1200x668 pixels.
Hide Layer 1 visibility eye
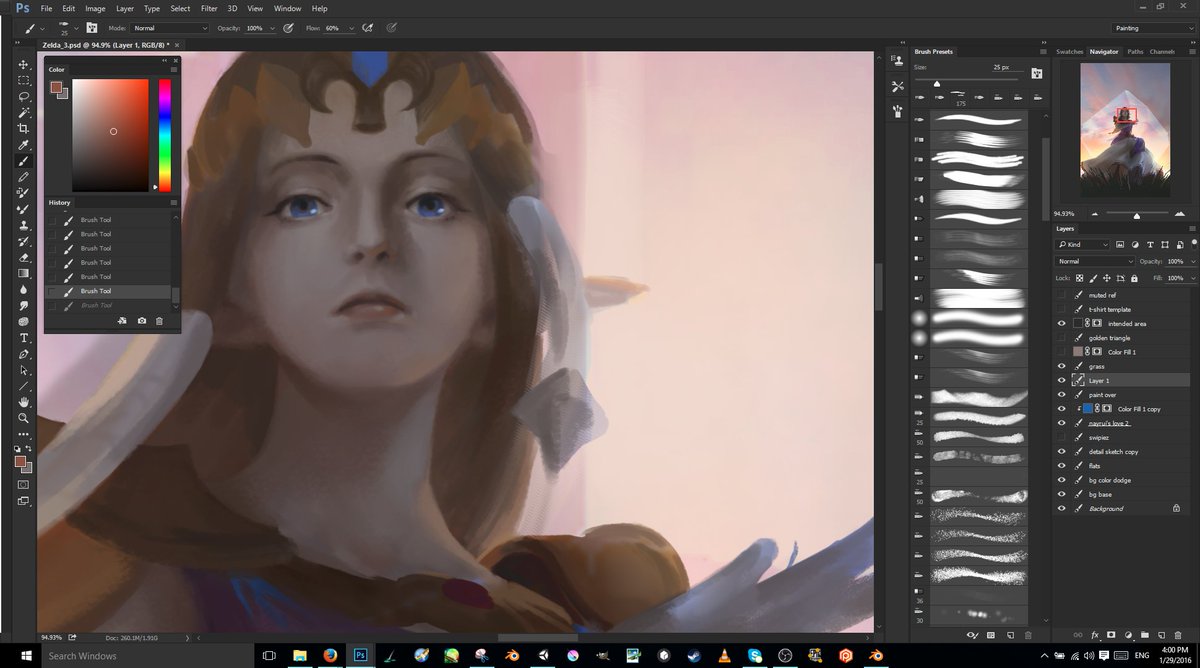coord(1062,380)
